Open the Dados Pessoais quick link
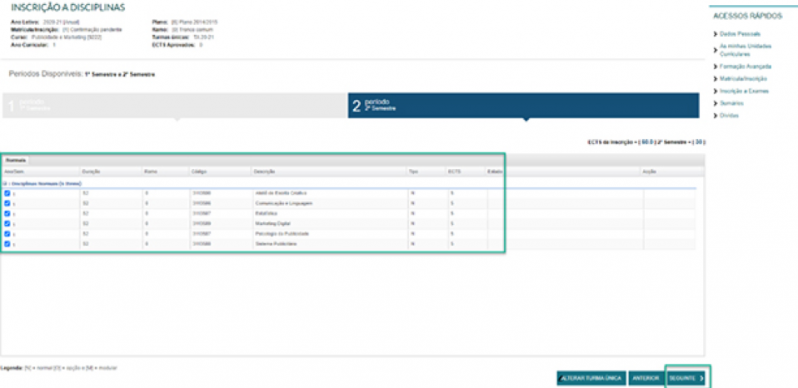798x388 pixels. (740, 34)
